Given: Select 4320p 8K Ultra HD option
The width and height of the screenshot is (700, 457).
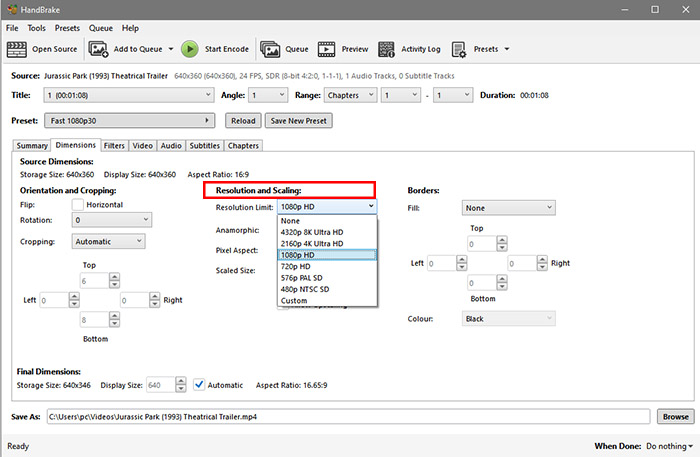Looking at the screenshot, I should pyautogui.click(x=327, y=232).
